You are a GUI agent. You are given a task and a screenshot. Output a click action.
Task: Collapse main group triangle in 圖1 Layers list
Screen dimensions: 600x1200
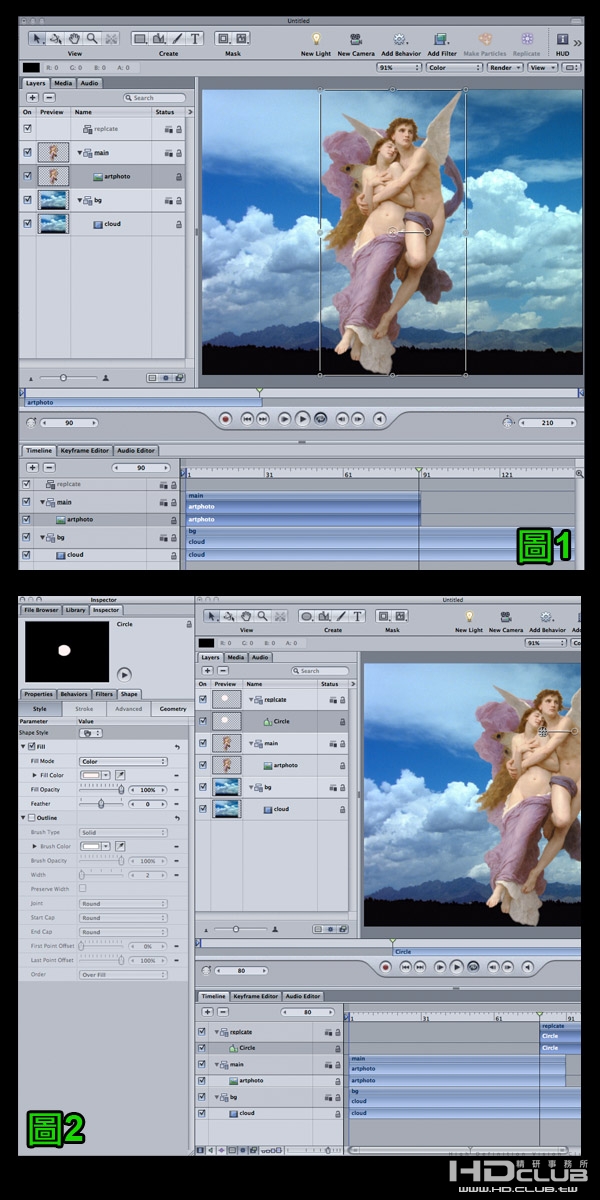(80, 153)
